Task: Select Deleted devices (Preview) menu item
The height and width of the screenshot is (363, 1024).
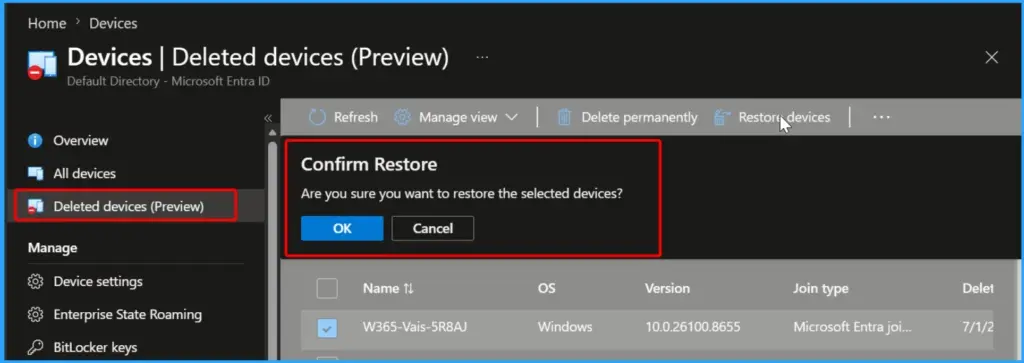Action: click(x=129, y=207)
